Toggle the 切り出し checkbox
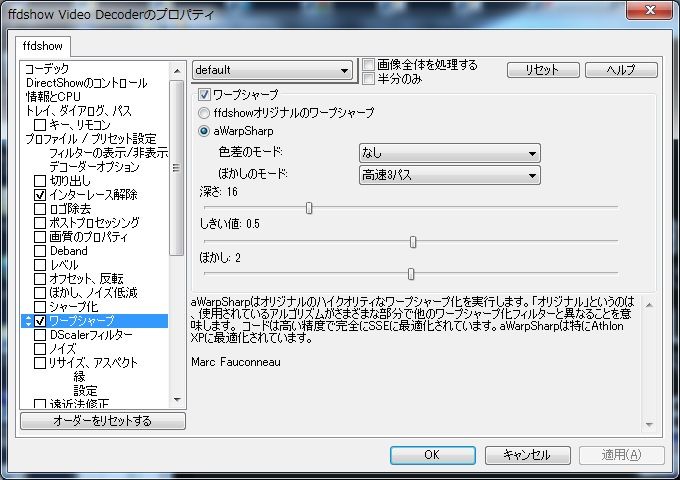680x480 pixels. pyautogui.click(x=40, y=181)
